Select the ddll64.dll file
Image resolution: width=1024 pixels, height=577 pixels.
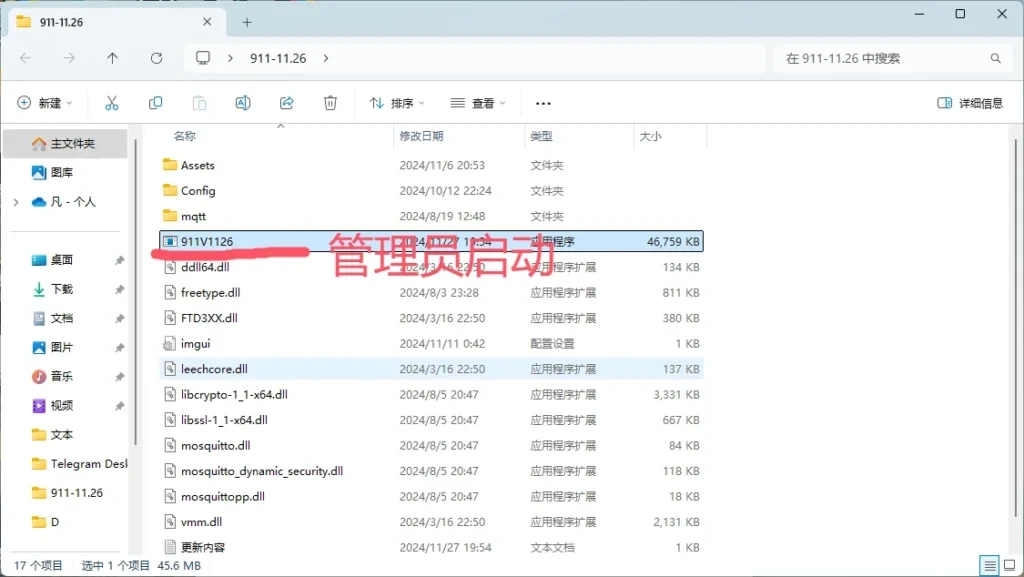(431, 267)
